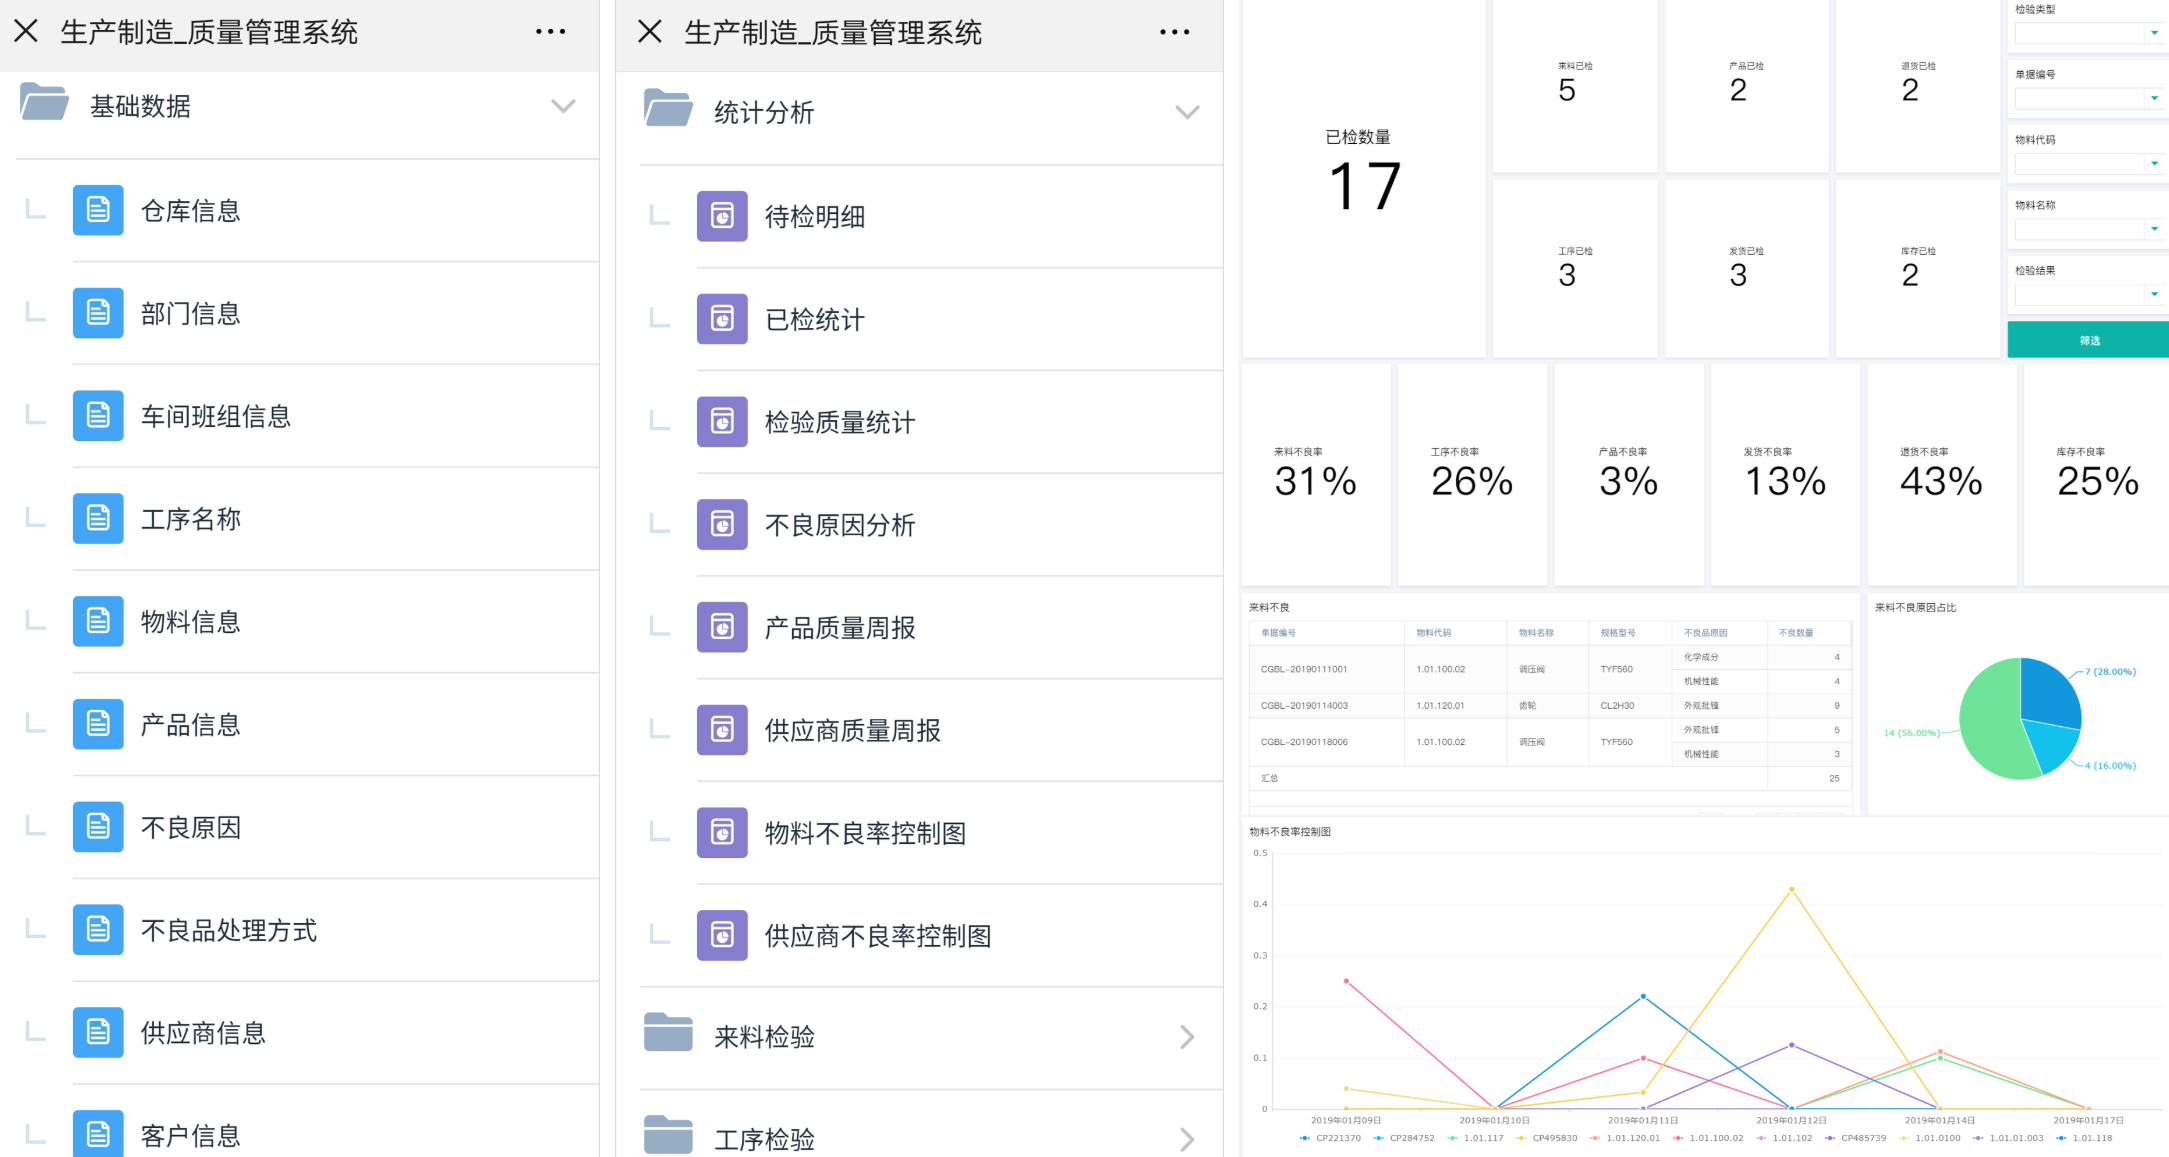
Task: Click the 筛选 filter button
Action: pyautogui.click(x=2088, y=340)
